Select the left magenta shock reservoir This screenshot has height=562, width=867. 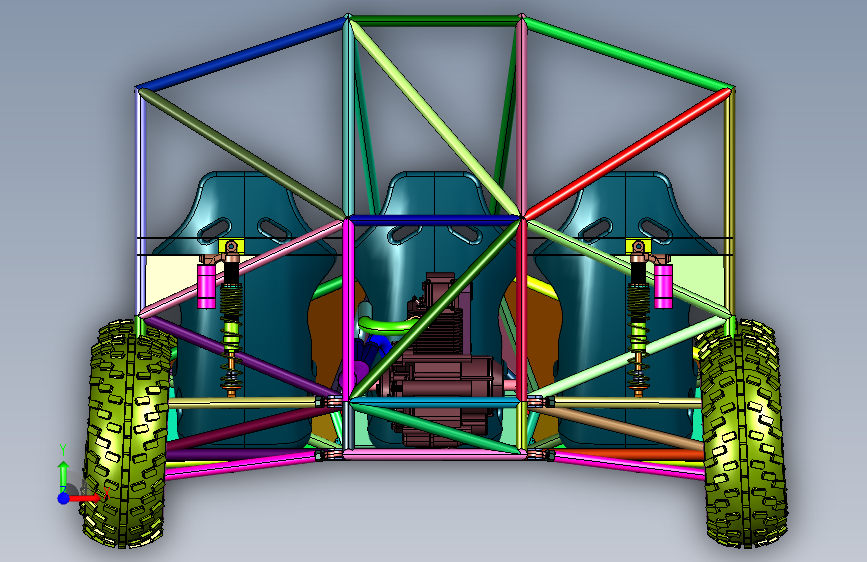pyautogui.click(x=207, y=285)
